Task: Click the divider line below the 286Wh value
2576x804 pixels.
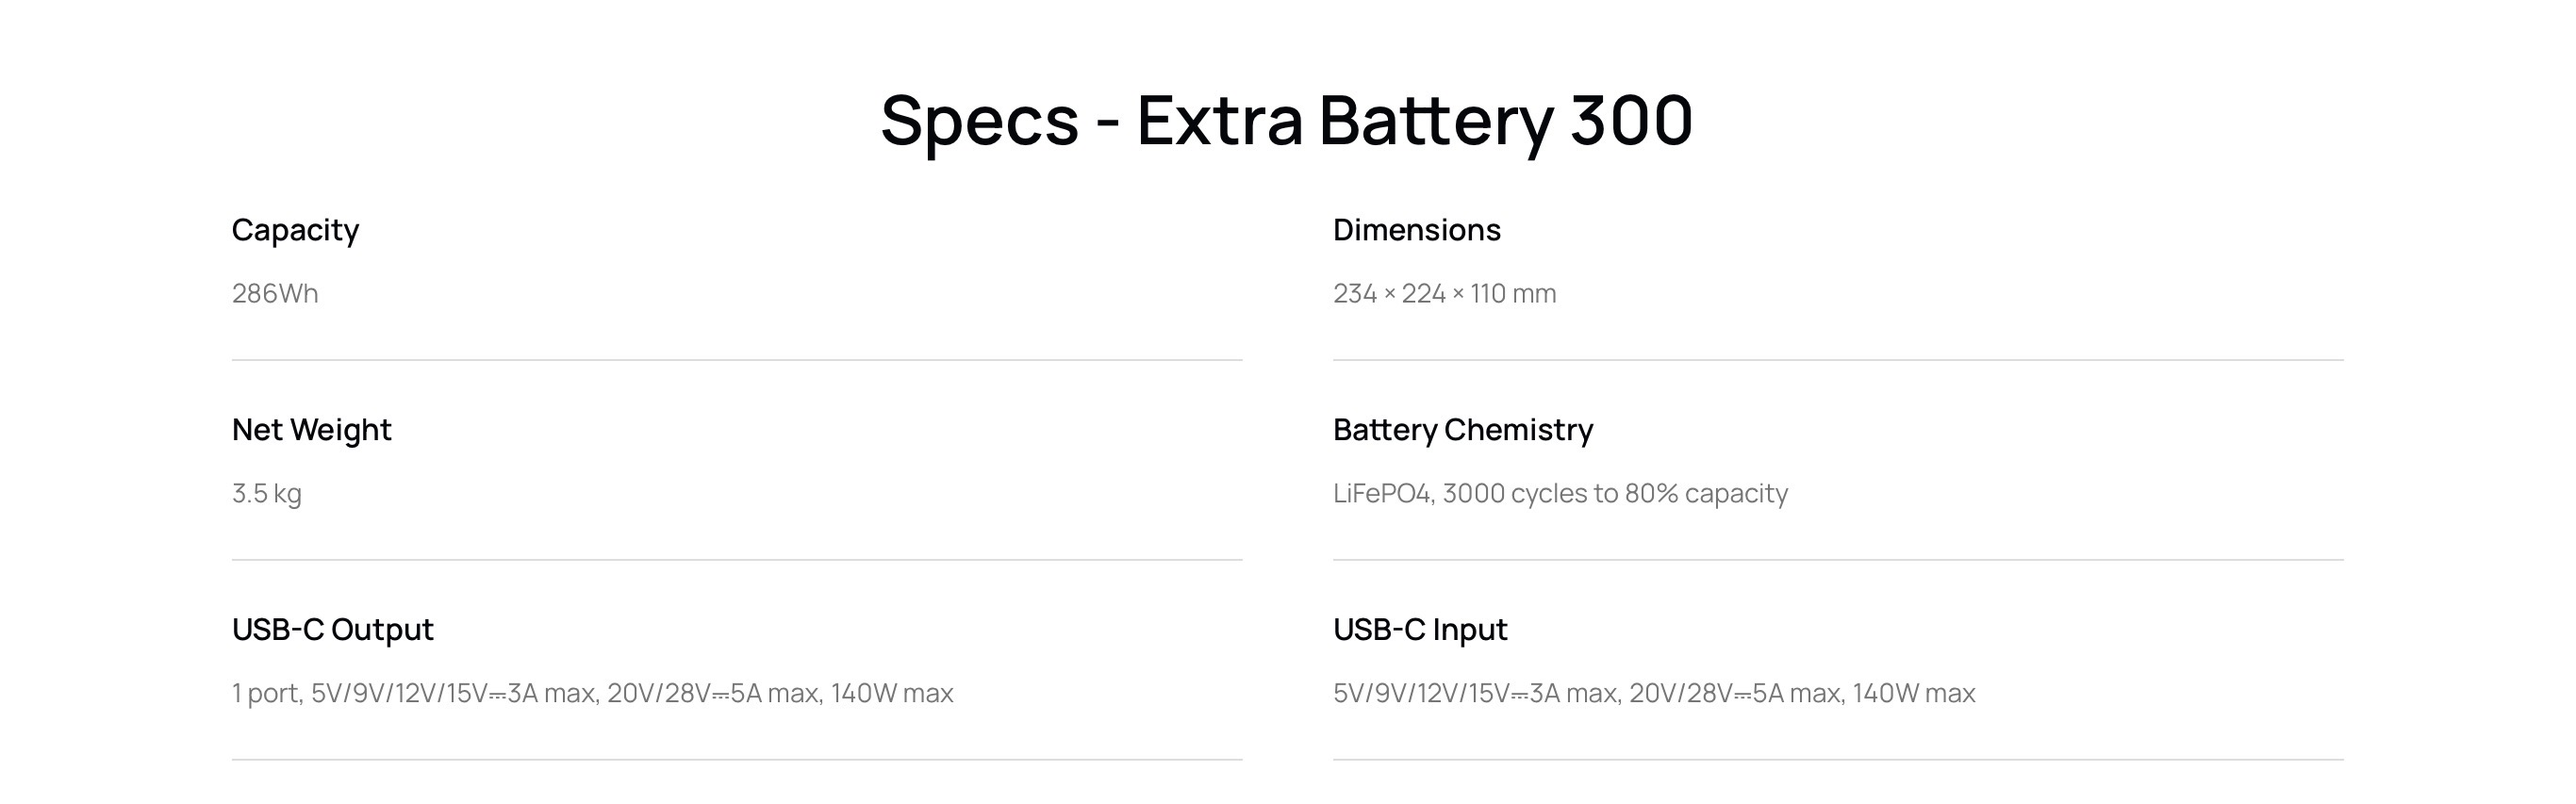Action: click(737, 360)
